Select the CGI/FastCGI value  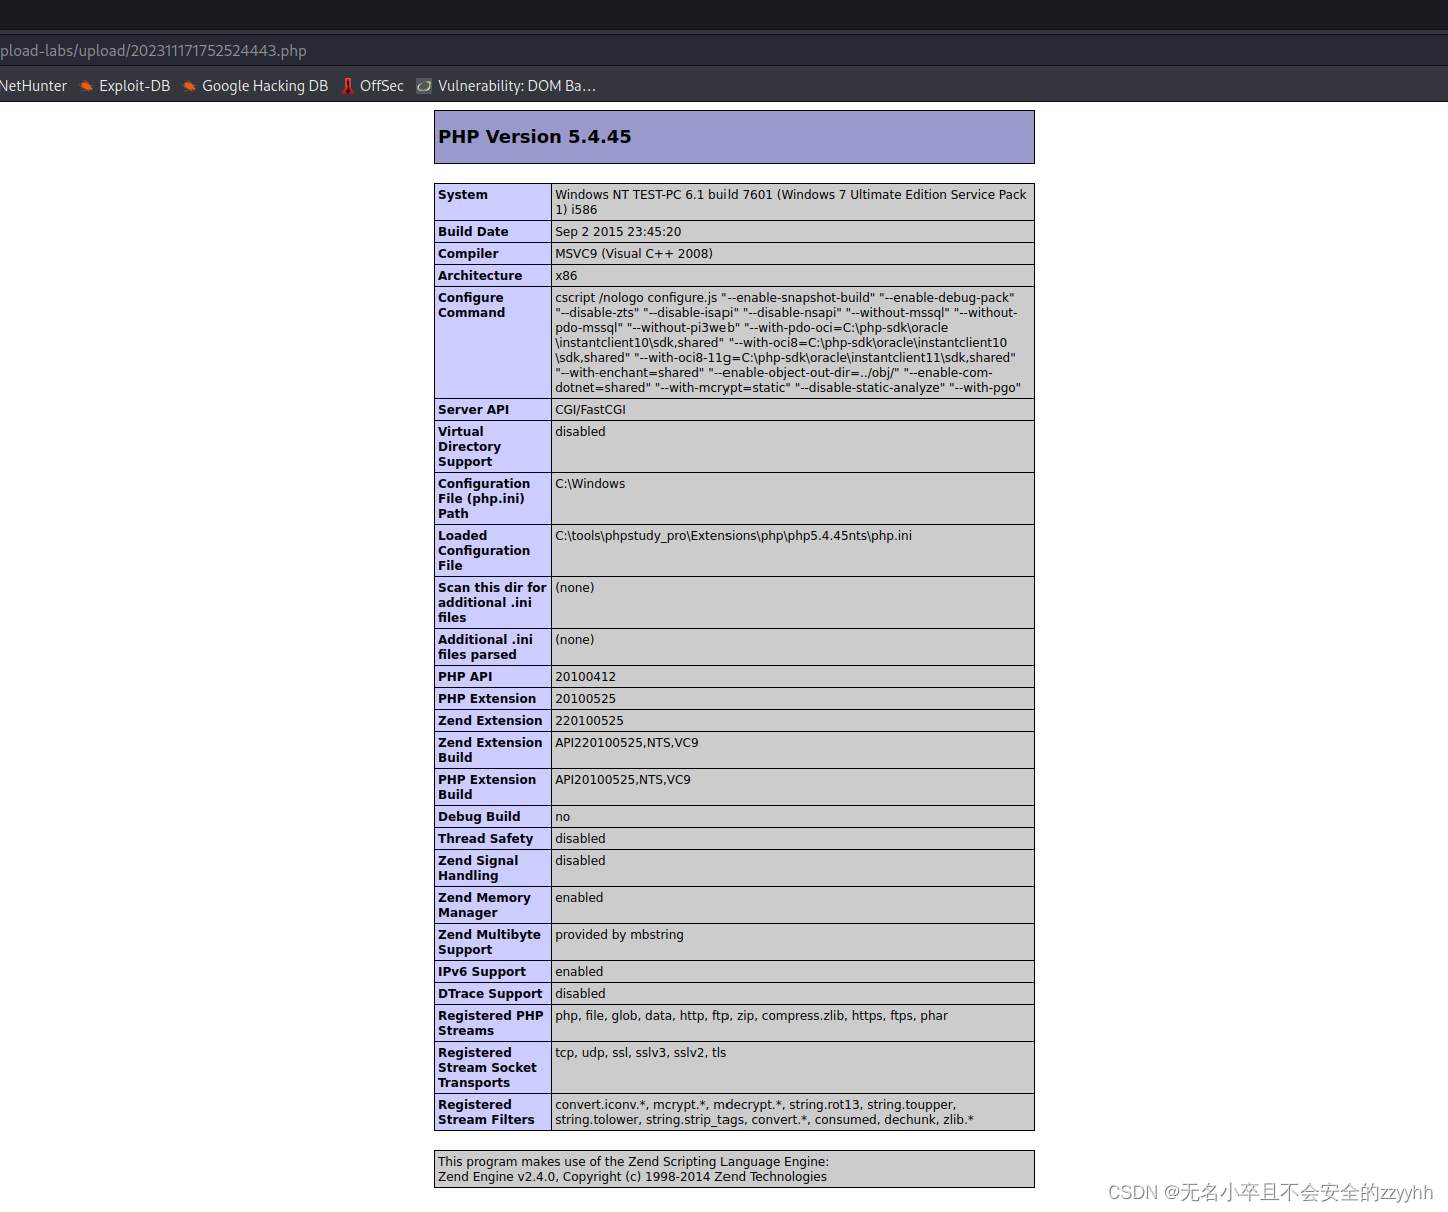(591, 410)
